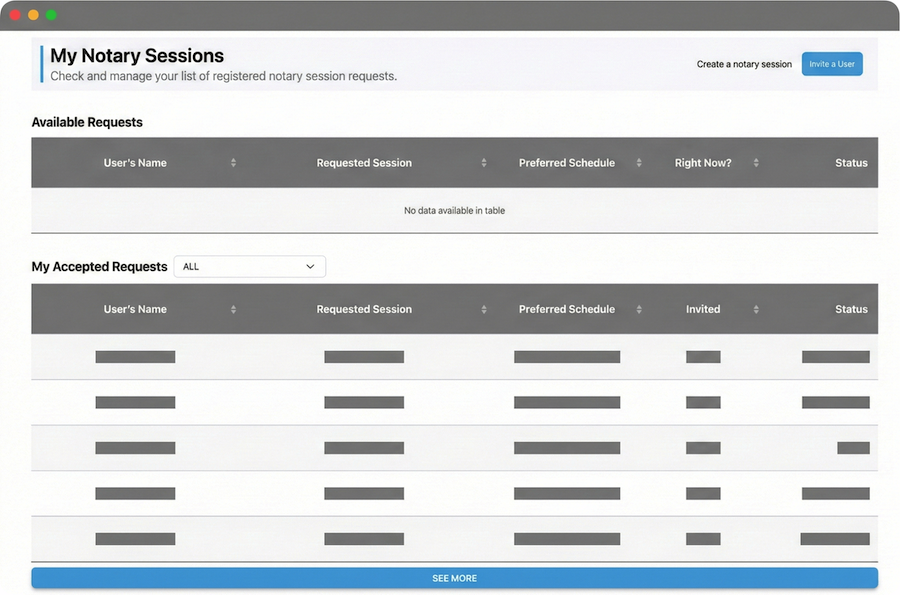This screenshot has width=900, height=595.
Task: Close the window with the red button
Action: coord(15,15)
